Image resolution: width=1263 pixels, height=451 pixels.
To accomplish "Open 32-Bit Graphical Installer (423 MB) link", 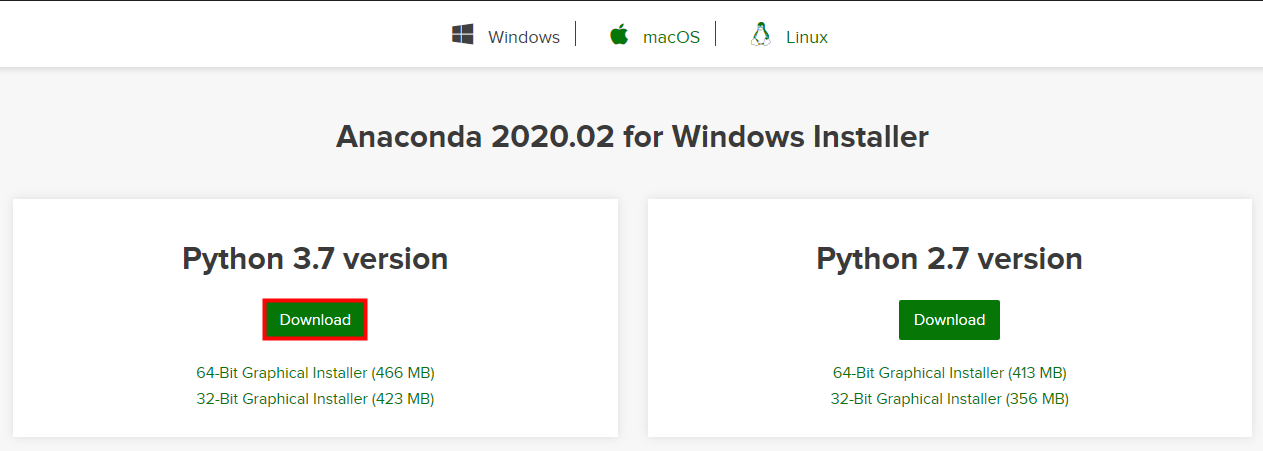I will coord(315,399).
